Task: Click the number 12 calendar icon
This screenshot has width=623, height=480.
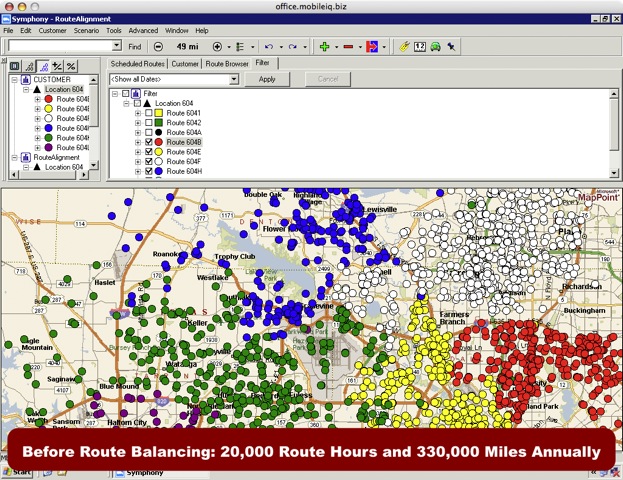Action: coord(420,47)
